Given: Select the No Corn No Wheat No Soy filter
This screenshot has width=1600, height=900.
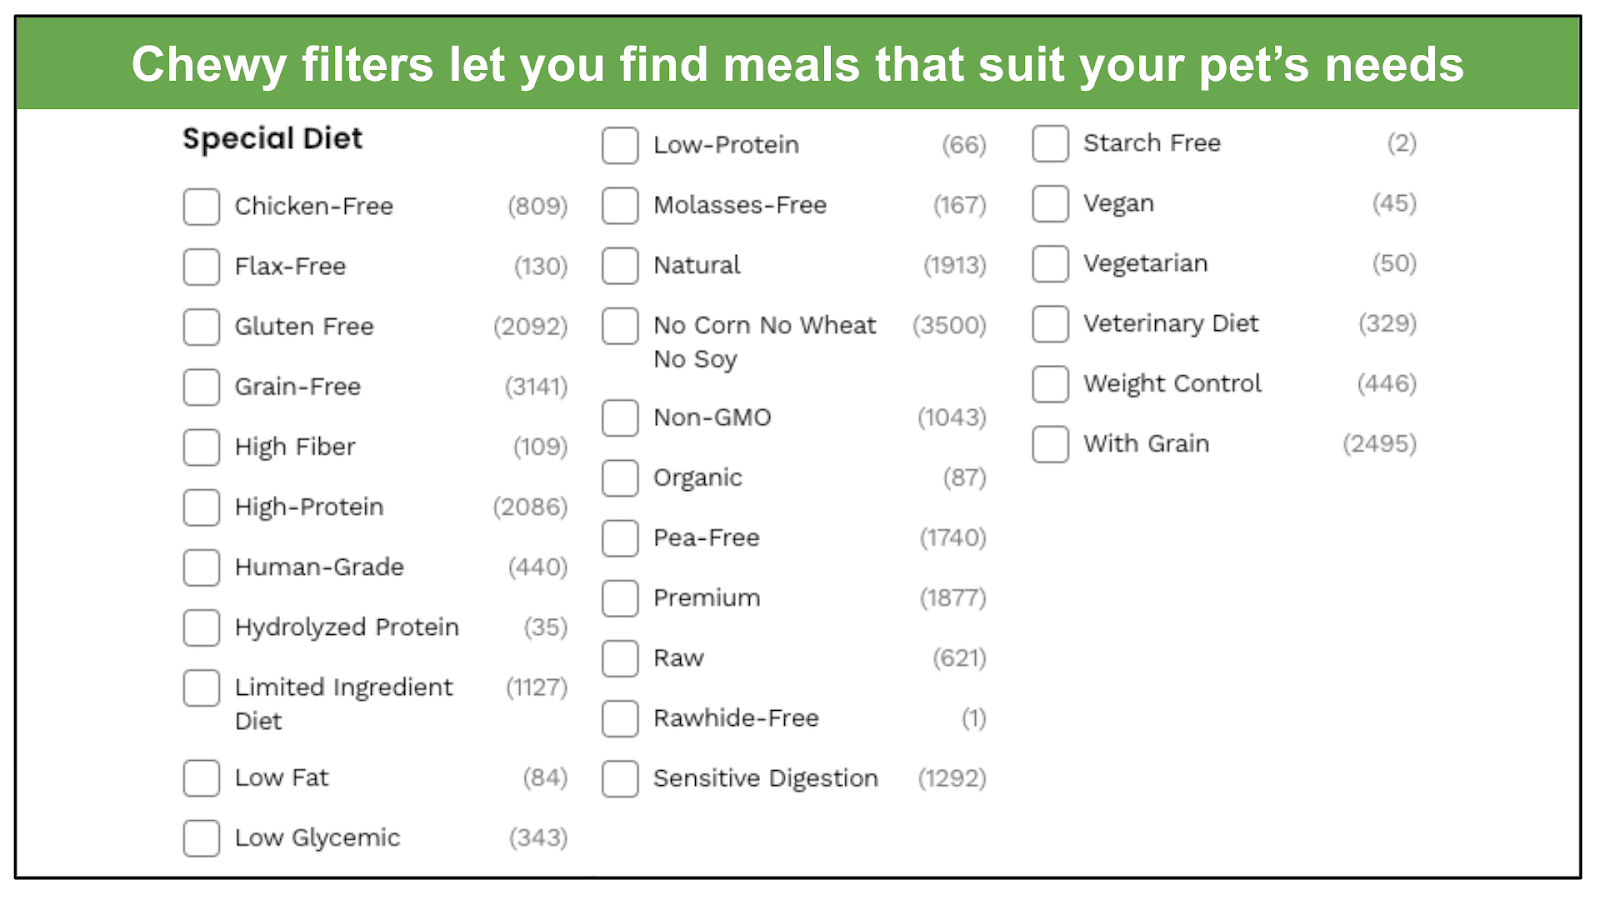Looking at the screenshot, I should 620,326.
